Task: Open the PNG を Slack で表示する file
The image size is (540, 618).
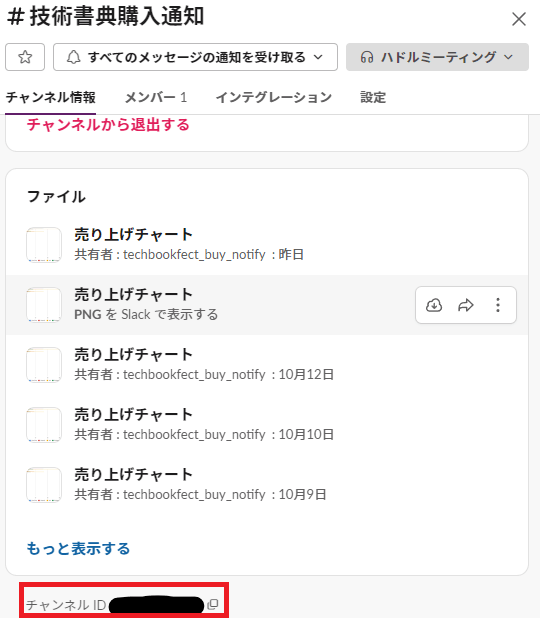Action: (267, 305)
